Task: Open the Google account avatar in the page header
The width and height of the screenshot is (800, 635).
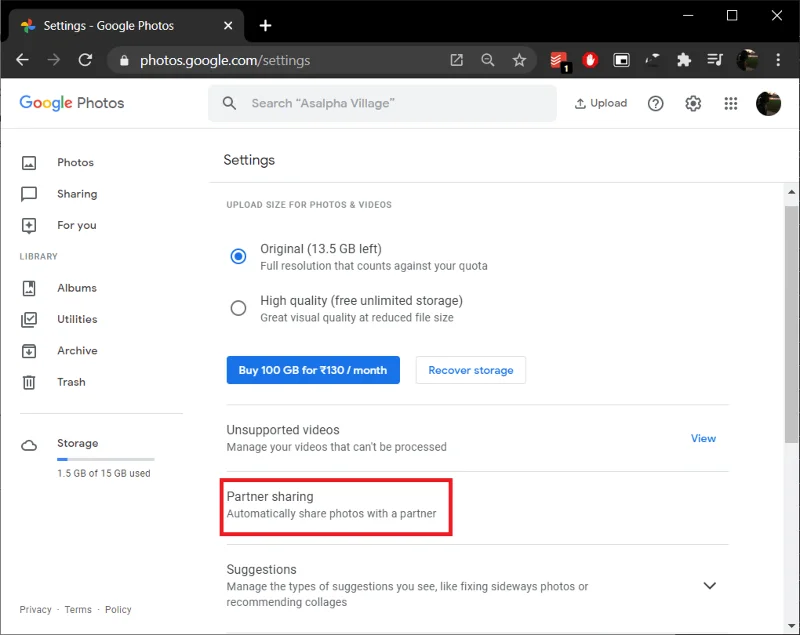Action: pos(768,104)
